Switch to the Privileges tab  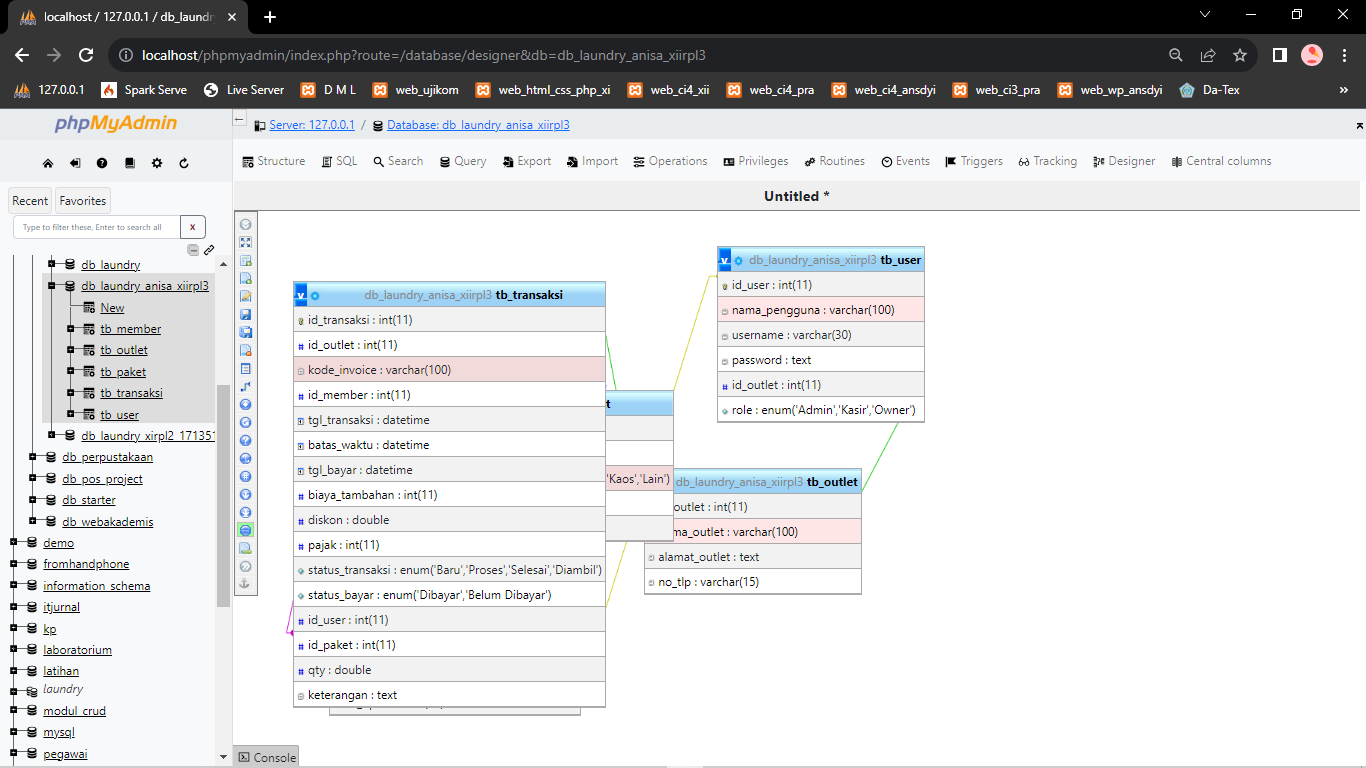pyautogui.click(x=755, y=161)
